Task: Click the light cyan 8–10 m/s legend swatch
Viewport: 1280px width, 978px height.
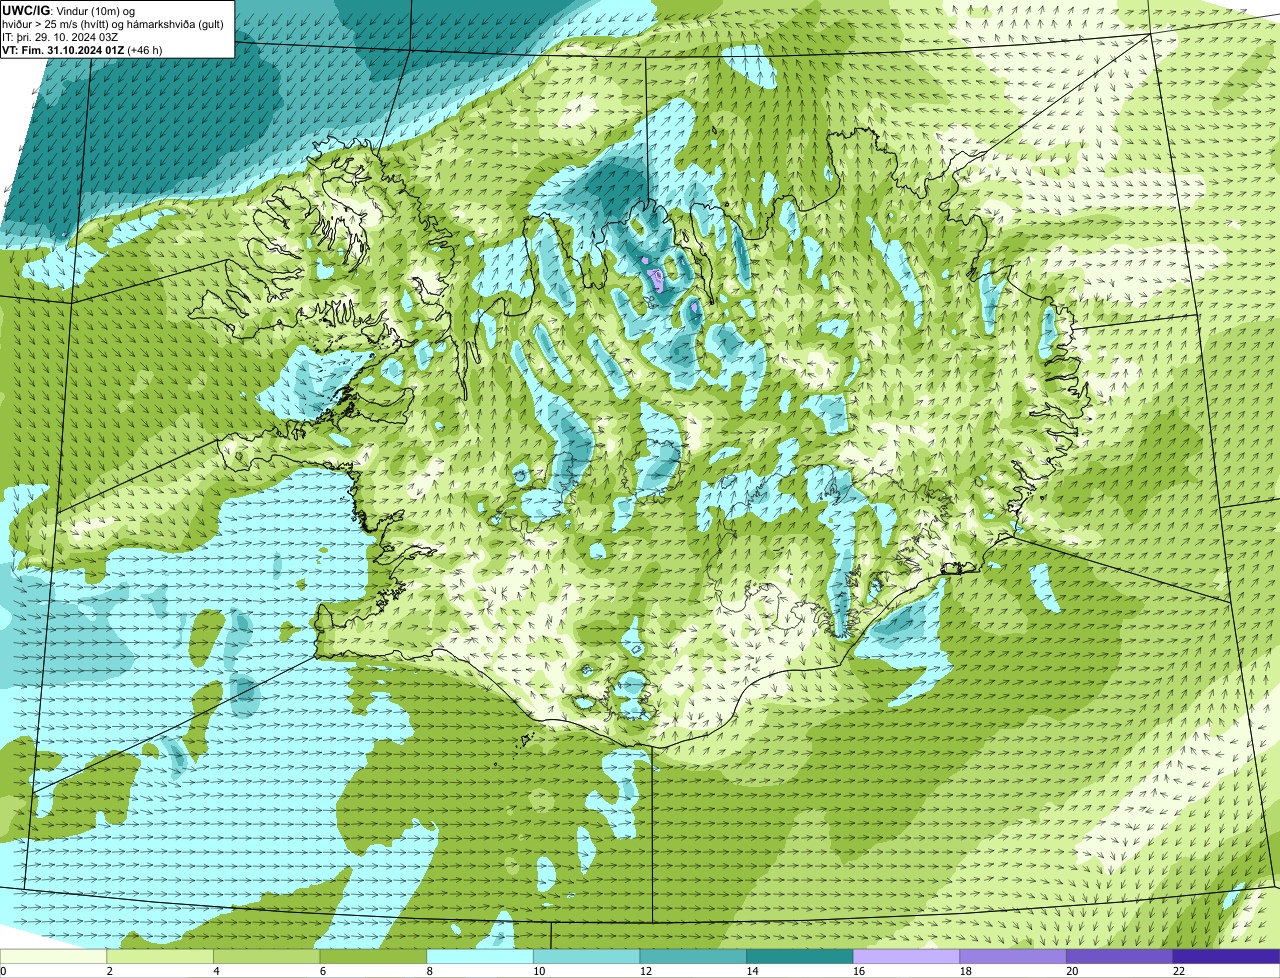Action: [480, 956]
